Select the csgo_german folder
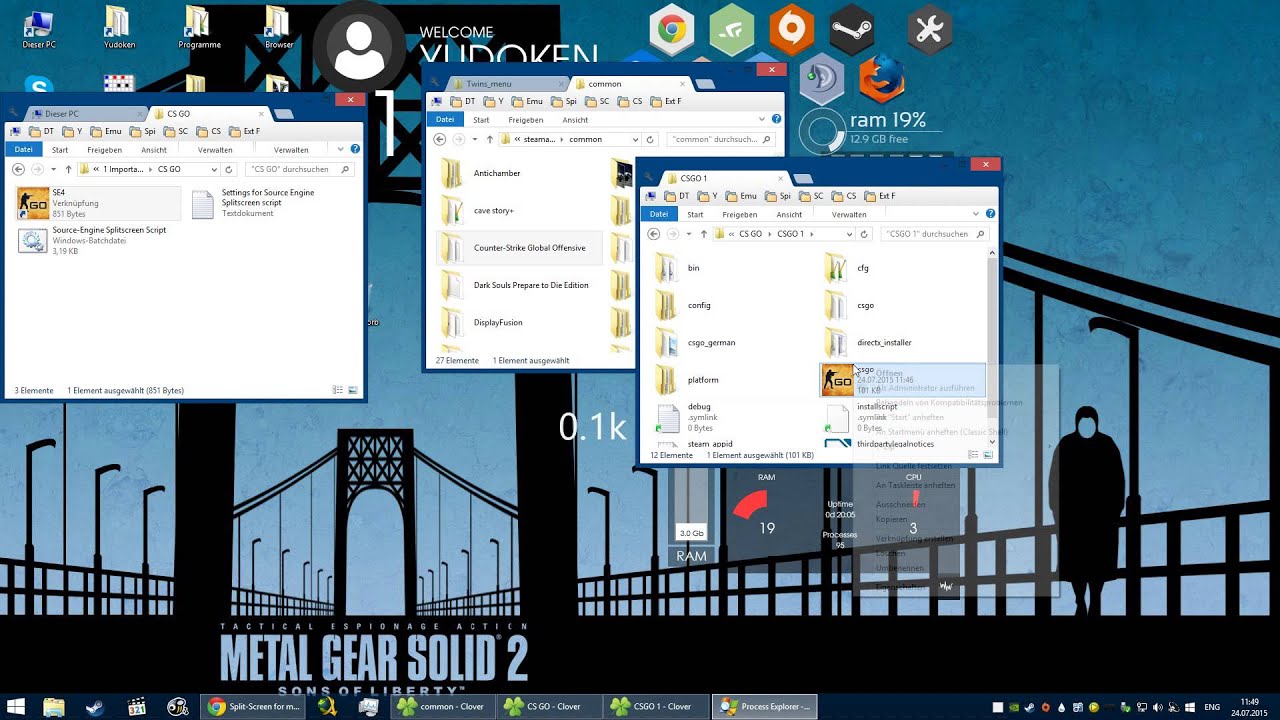The width and height of the screenshot is (1280, 720). [696, 343]
